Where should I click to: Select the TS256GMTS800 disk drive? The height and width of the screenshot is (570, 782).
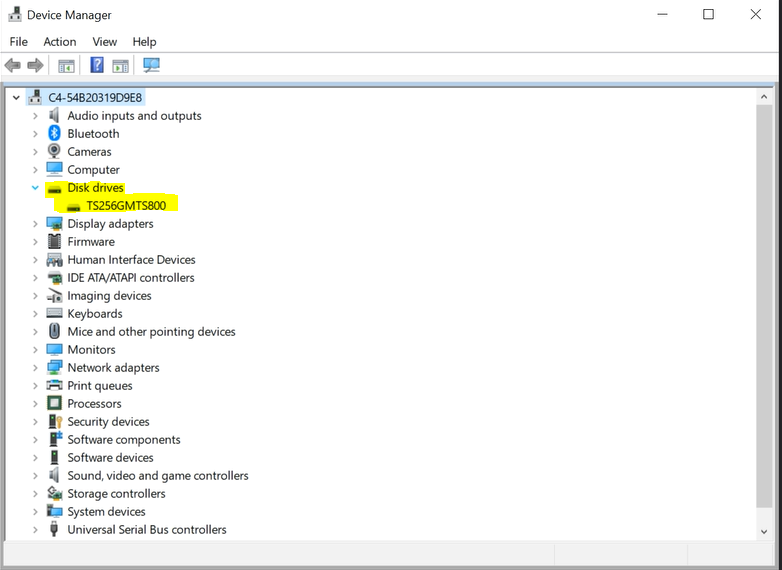(126, 205)
